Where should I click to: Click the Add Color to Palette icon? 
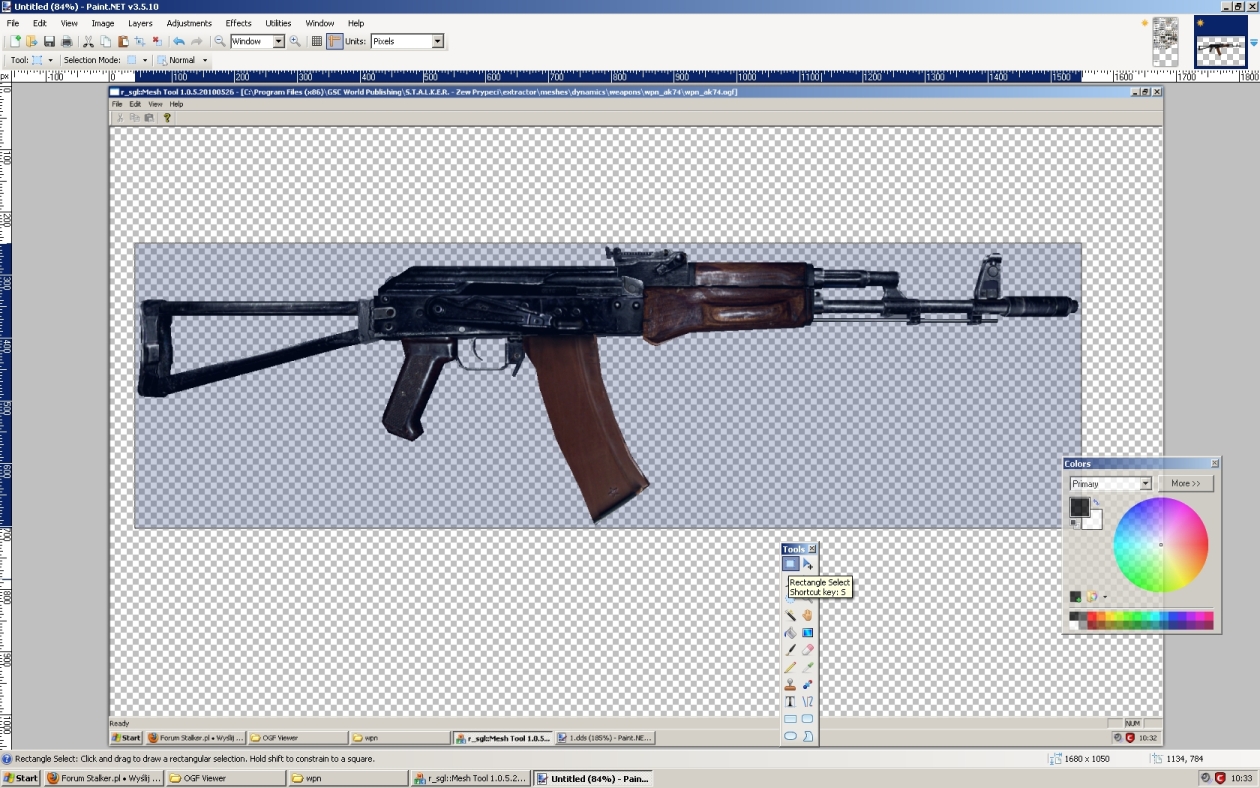[1076, 597]
